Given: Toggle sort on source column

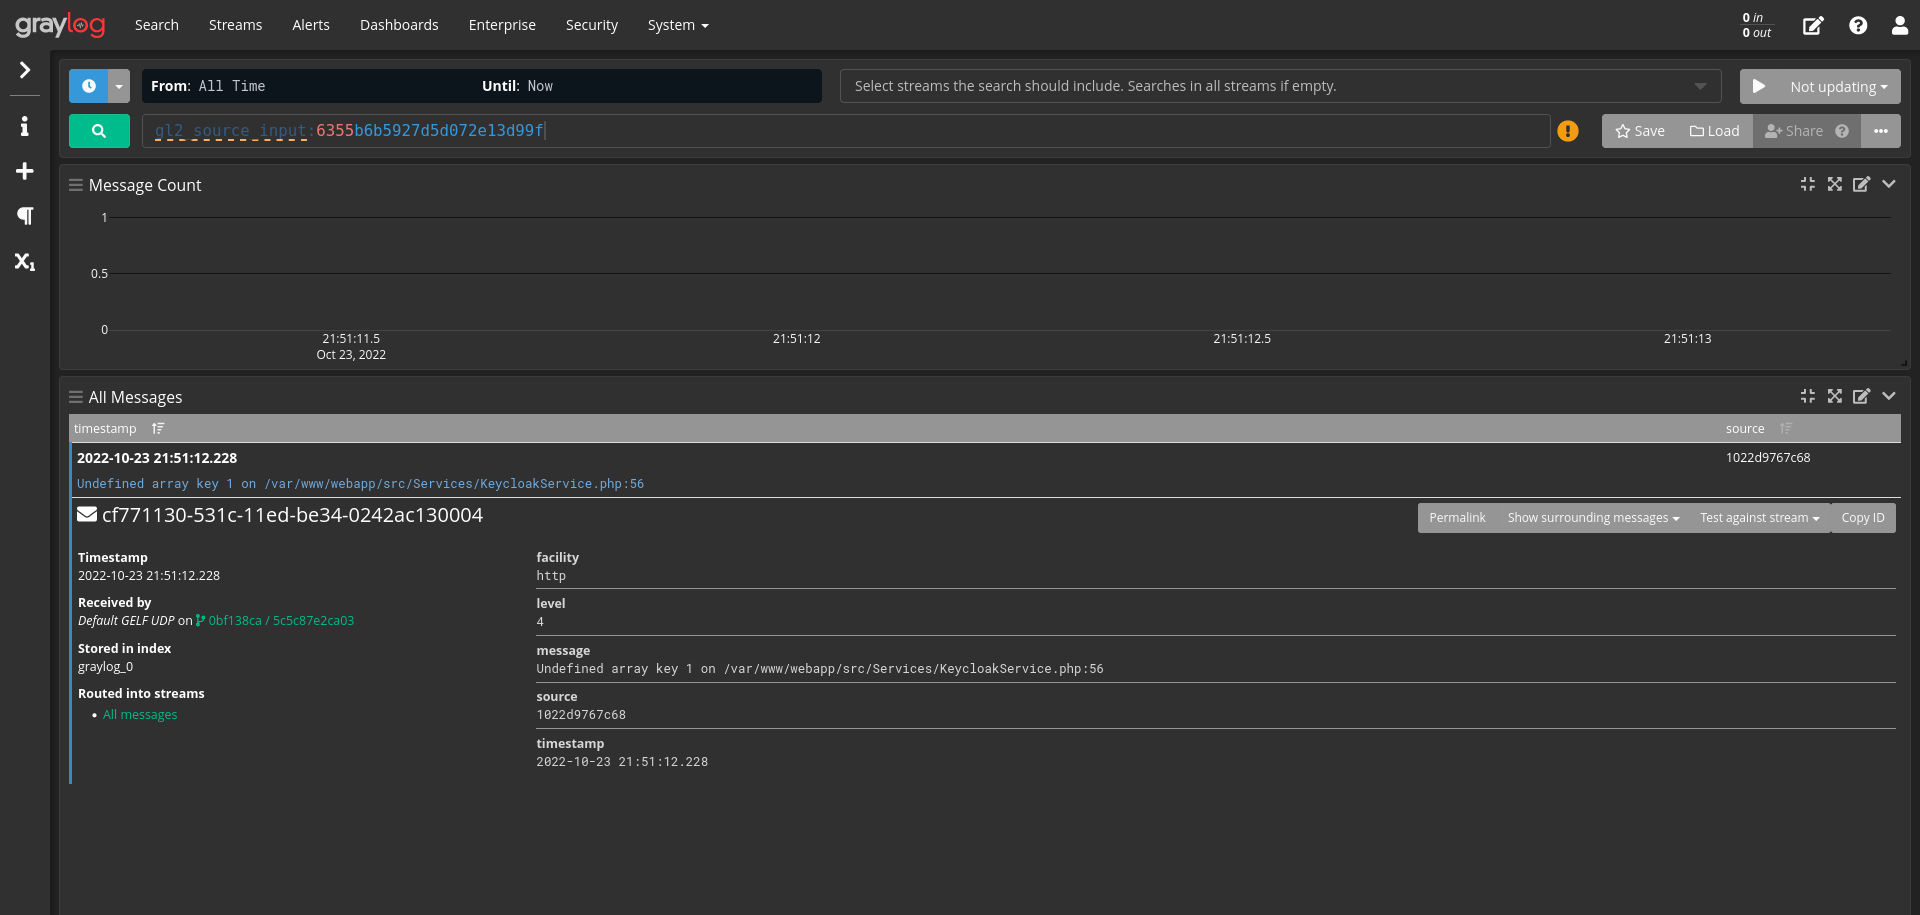Looking at the screenshot, I should (x=1786, y=428).
